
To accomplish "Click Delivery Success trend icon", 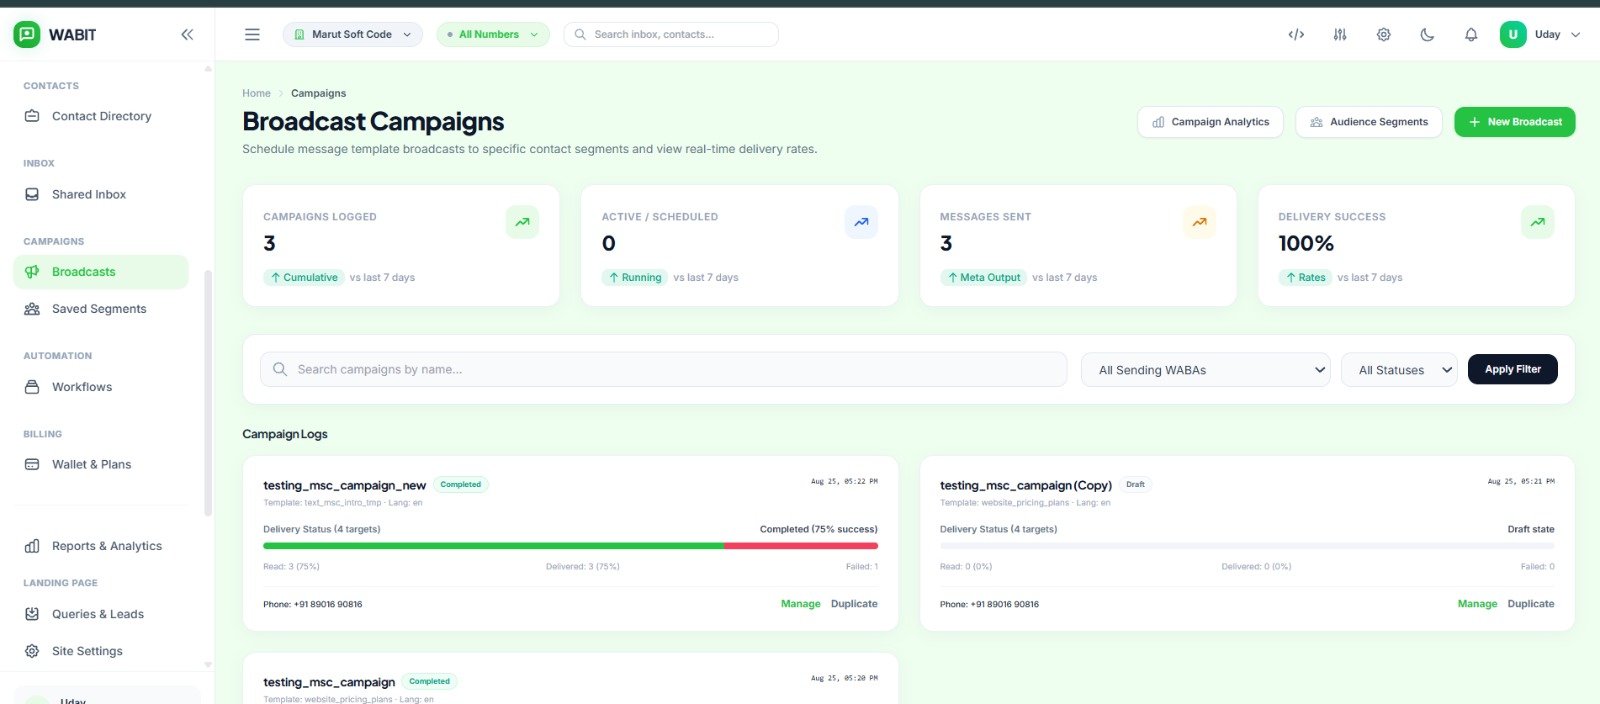I will [1538, 222].
